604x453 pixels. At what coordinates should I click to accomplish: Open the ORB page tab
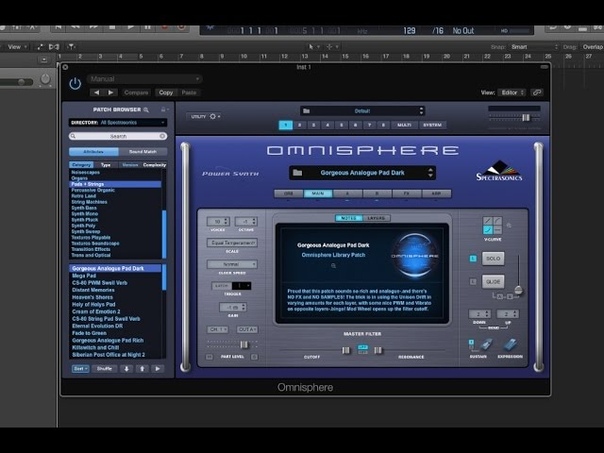pos(289,193)
